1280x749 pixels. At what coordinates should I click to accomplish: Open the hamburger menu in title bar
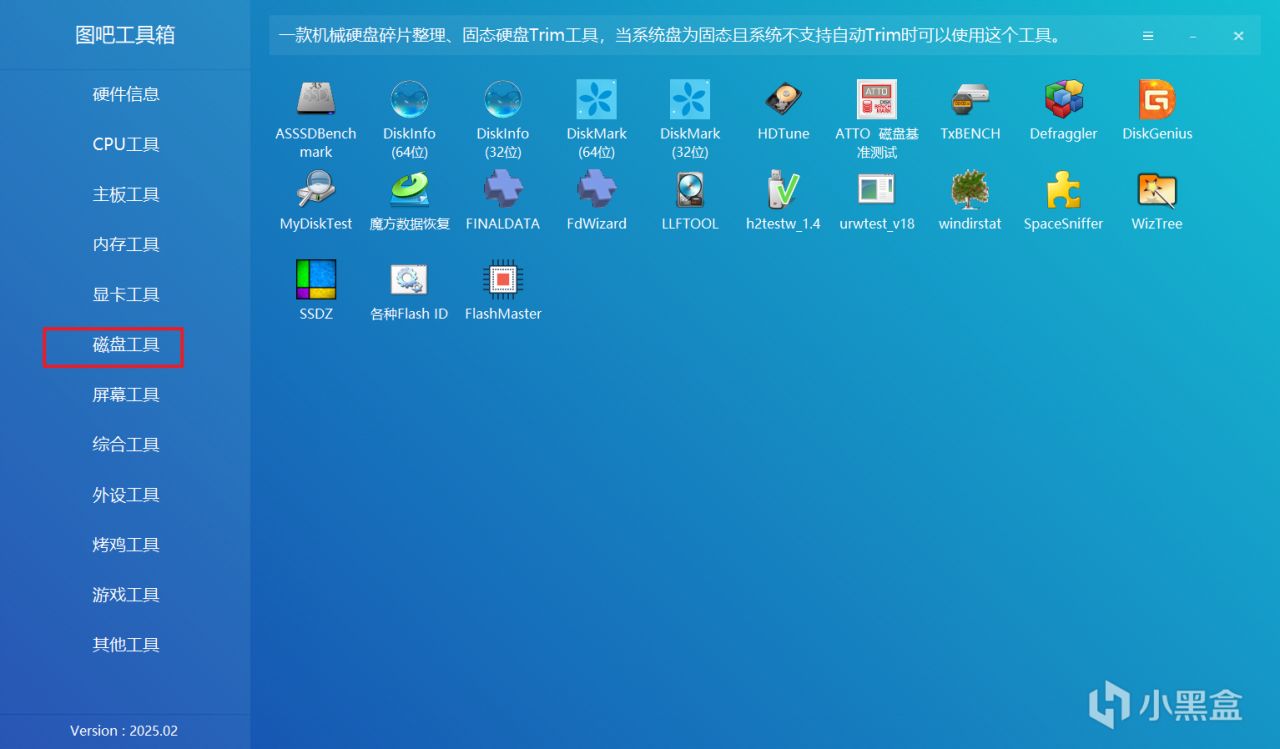[1148, 36]
